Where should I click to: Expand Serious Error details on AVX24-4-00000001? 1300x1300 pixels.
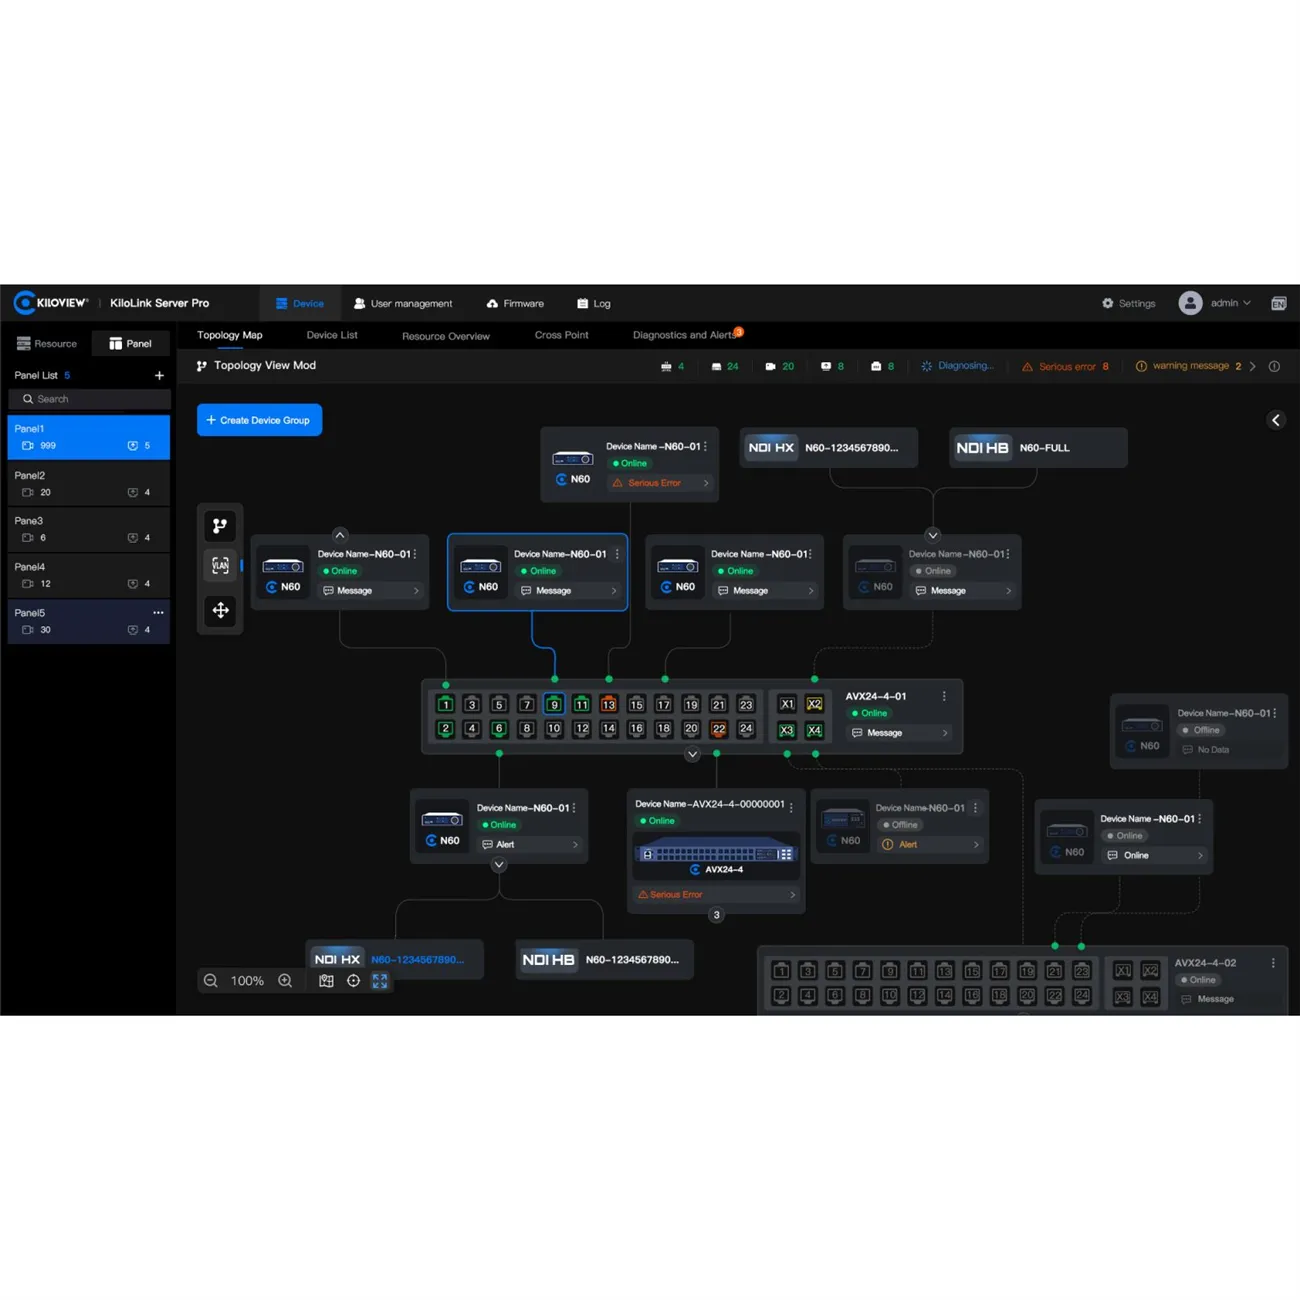point(715,894)
